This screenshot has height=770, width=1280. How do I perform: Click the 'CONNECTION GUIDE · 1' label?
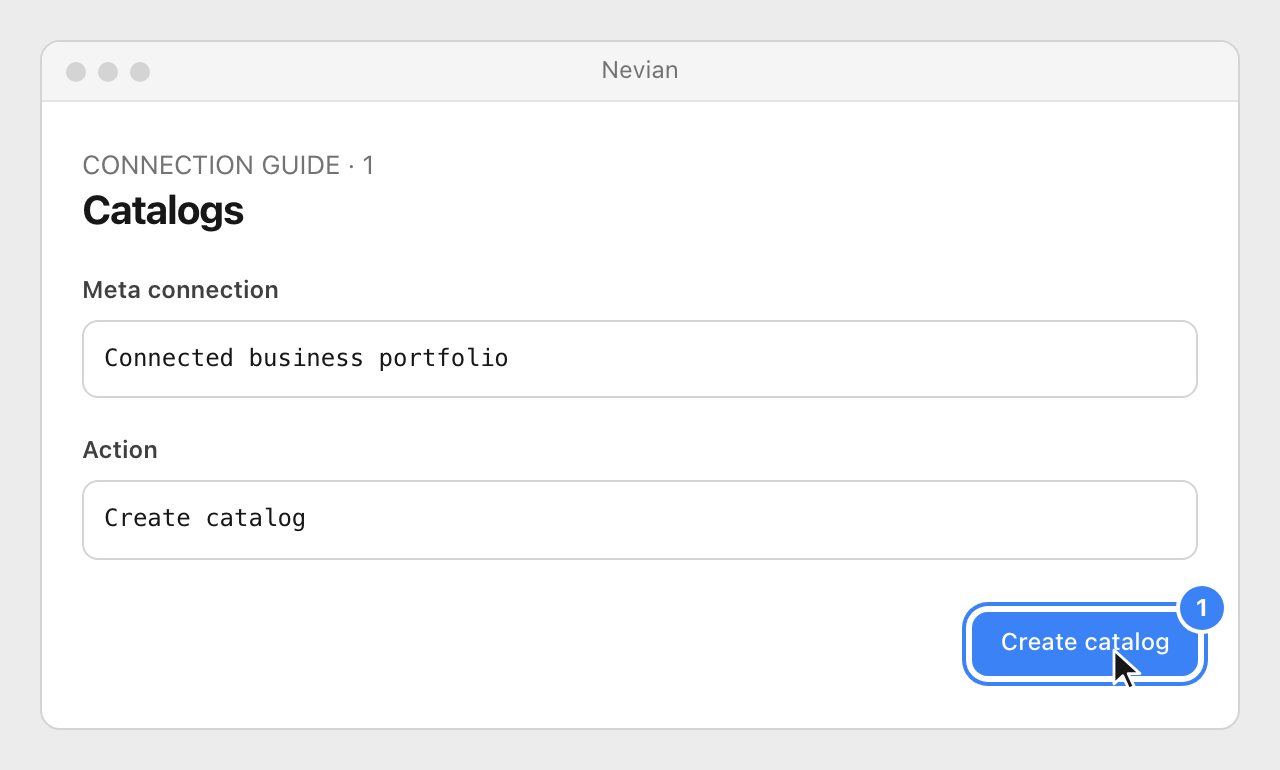pyautogui.click(x=228, y=165)
